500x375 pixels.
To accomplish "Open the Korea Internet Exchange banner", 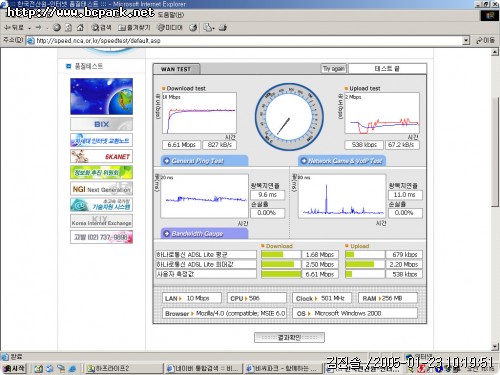I will (101, 221).
